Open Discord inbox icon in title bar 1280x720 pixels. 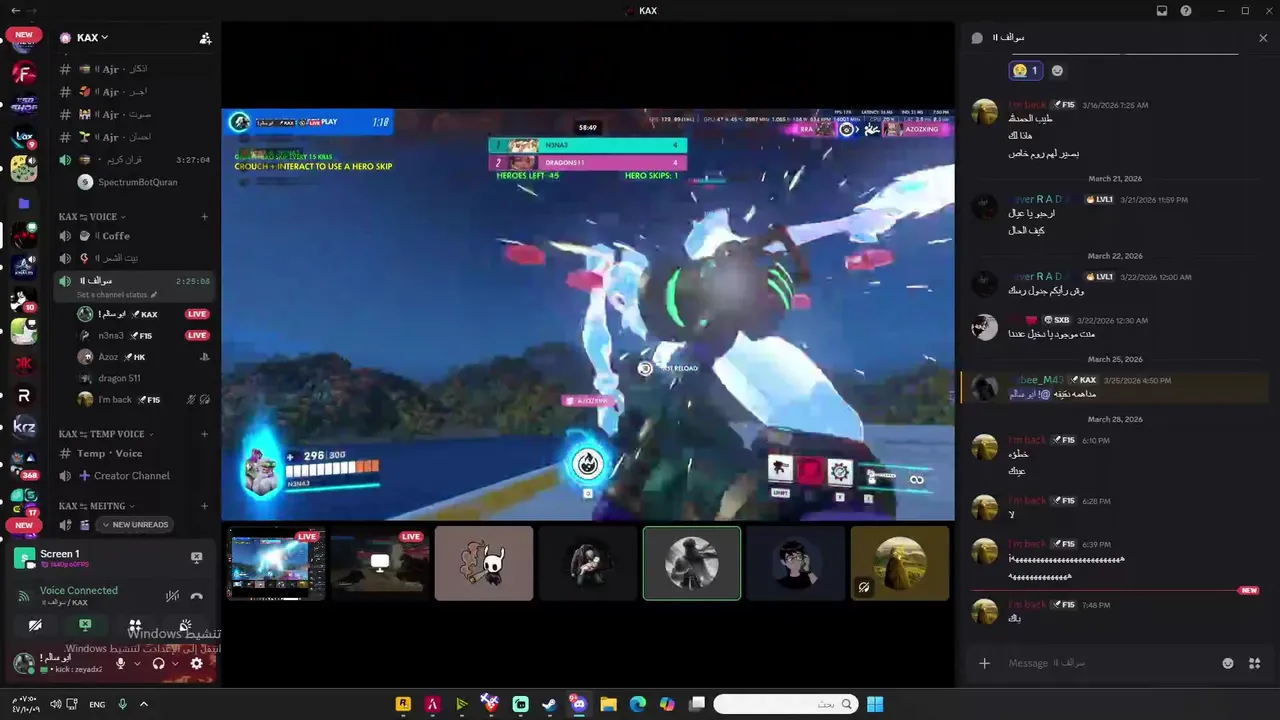(1162, 11)
